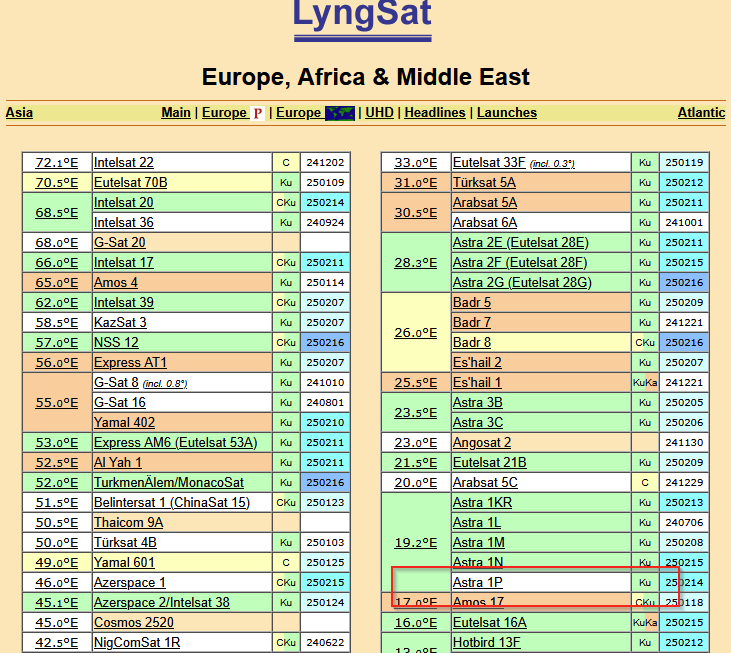Open the Türksat 5A satellite link
Screen dimensions: 731x653
484,183
